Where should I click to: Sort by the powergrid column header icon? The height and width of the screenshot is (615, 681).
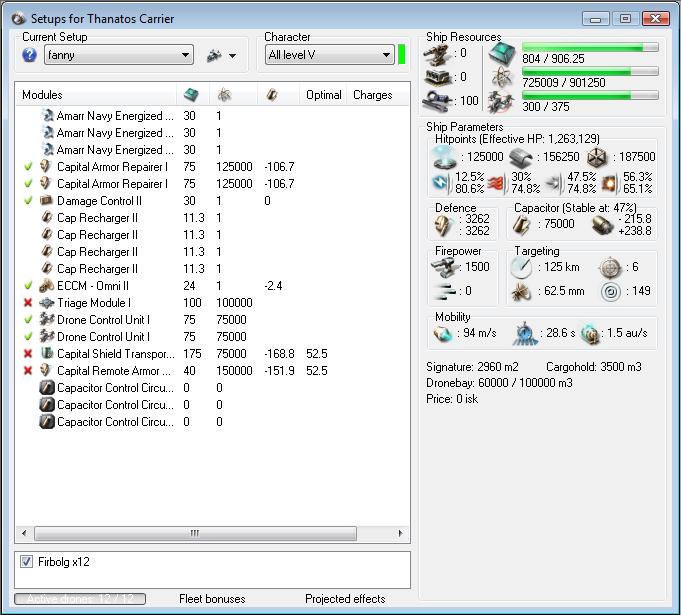(225, 95)
